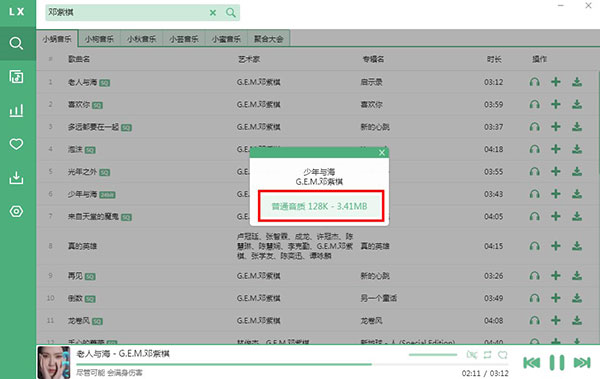Select song title 来自天堂的魔鬼 in row 7
Viewport: 600px width, 379px height.
pyautogui.click(x=93, y=216)
